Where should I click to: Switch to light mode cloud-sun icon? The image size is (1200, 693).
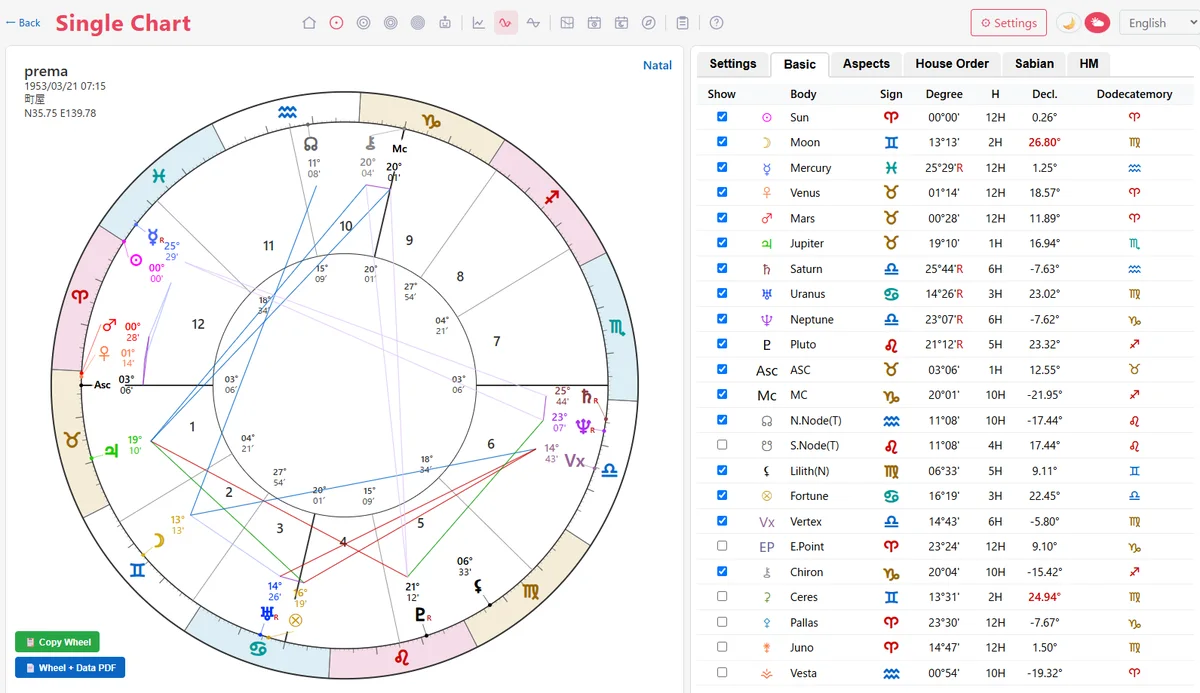tap(1097, 23)
